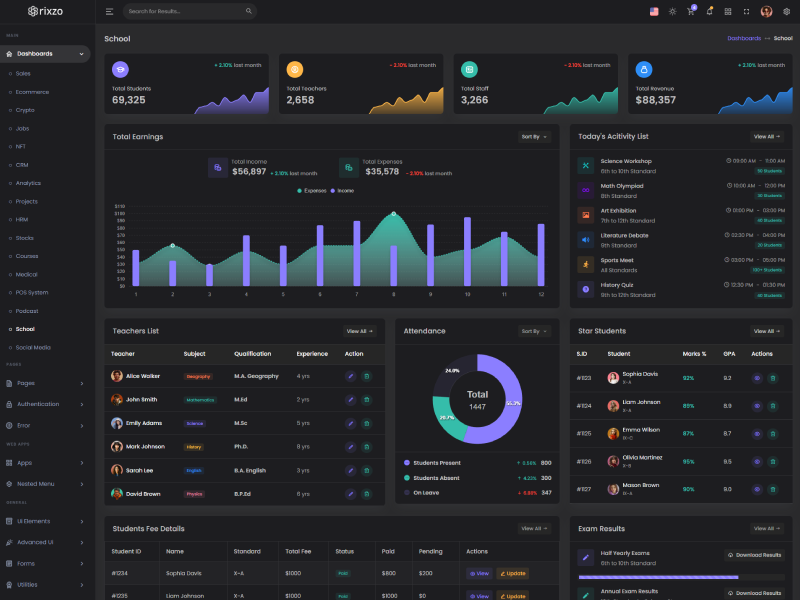Click View All in Teachers List
Viewport: 800px width, 600px height.
coord(360,331)
